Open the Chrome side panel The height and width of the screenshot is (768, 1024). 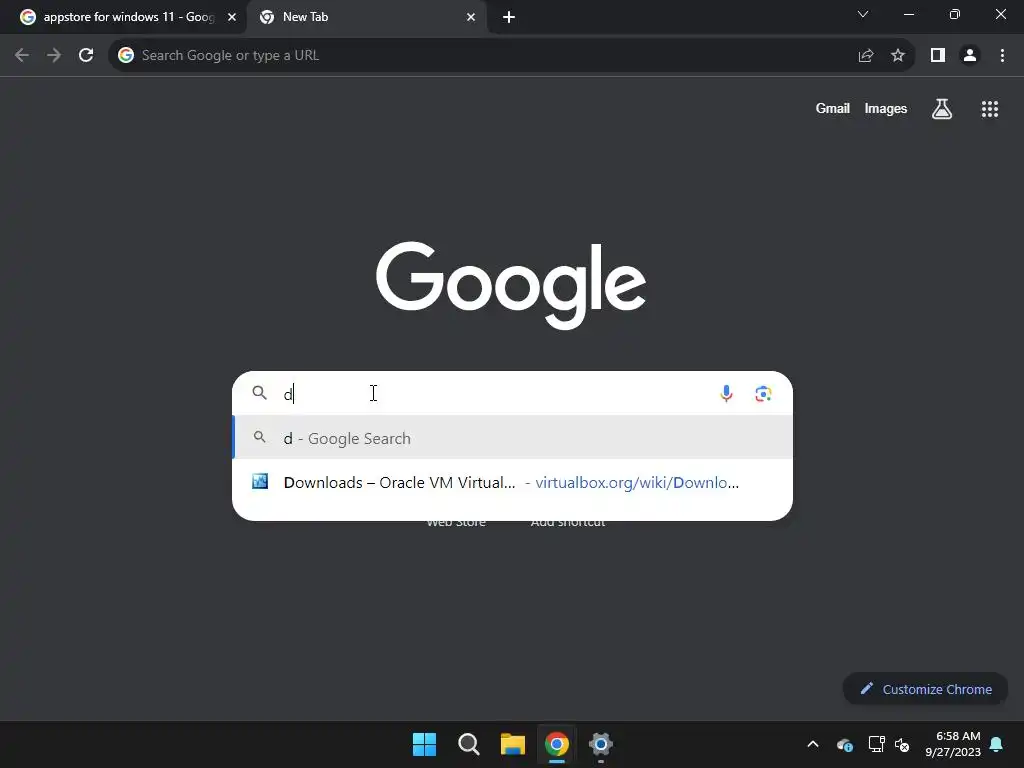(938, 56)
